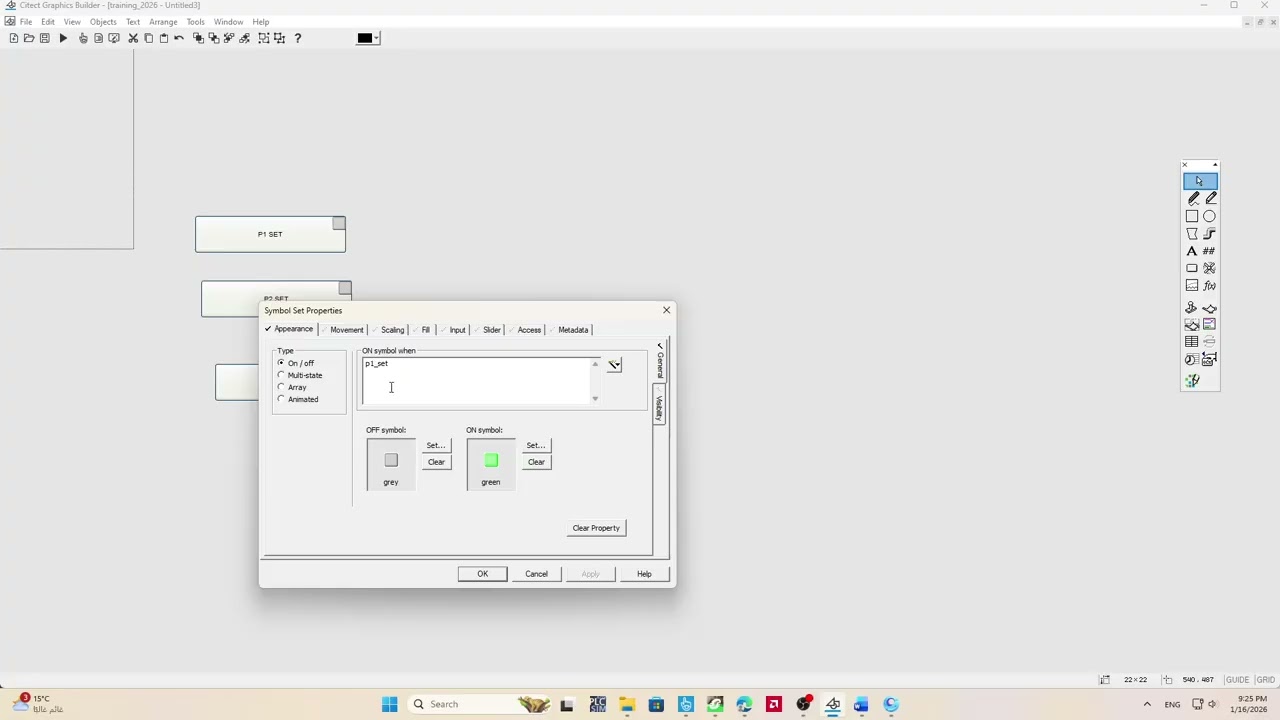Viewport: 1280px width, 720px height.
Task: Click Set... for the OFF symbol
Action: point(436,445)
